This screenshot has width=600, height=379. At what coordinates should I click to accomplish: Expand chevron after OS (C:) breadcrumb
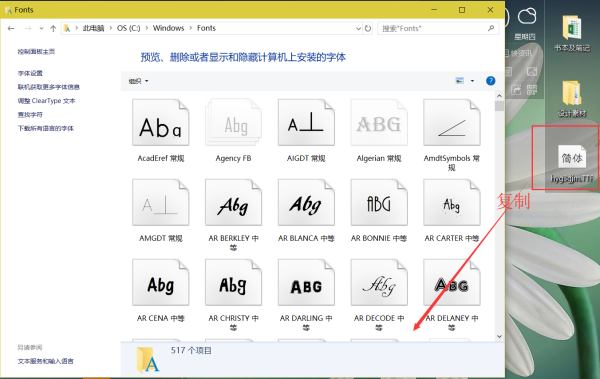147,28
